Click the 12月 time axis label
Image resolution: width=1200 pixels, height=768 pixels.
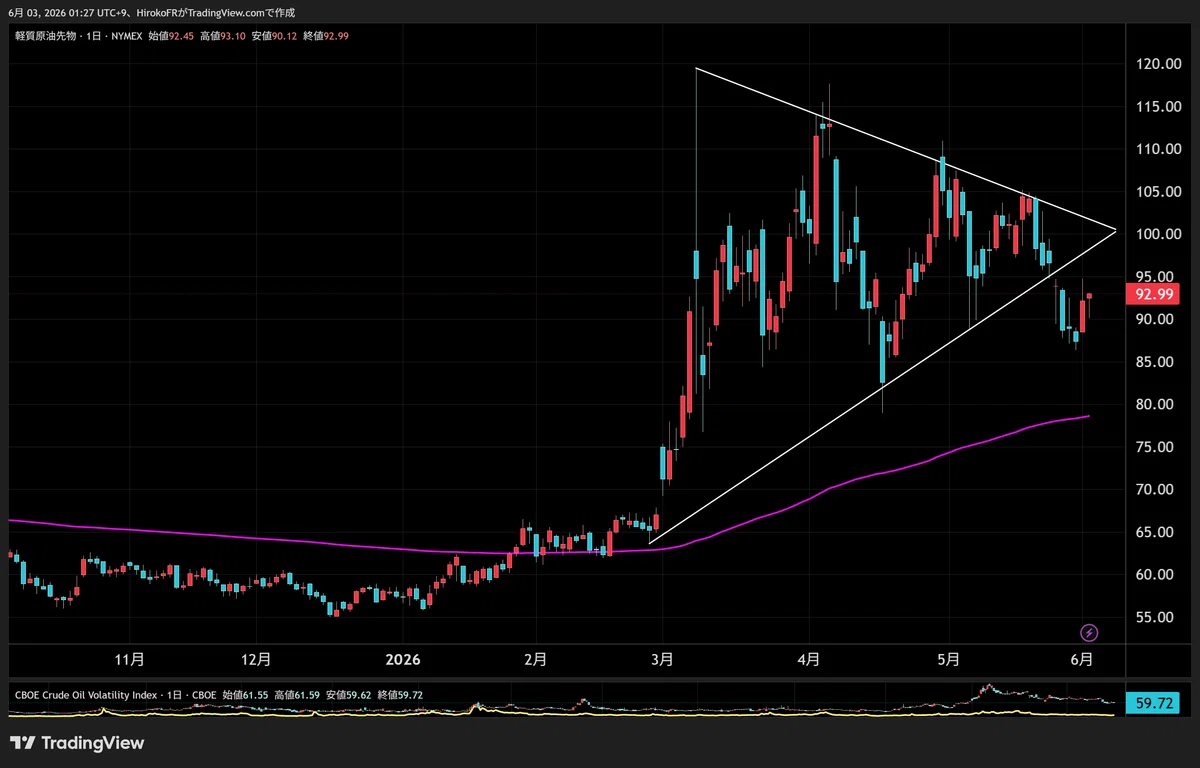257,660
